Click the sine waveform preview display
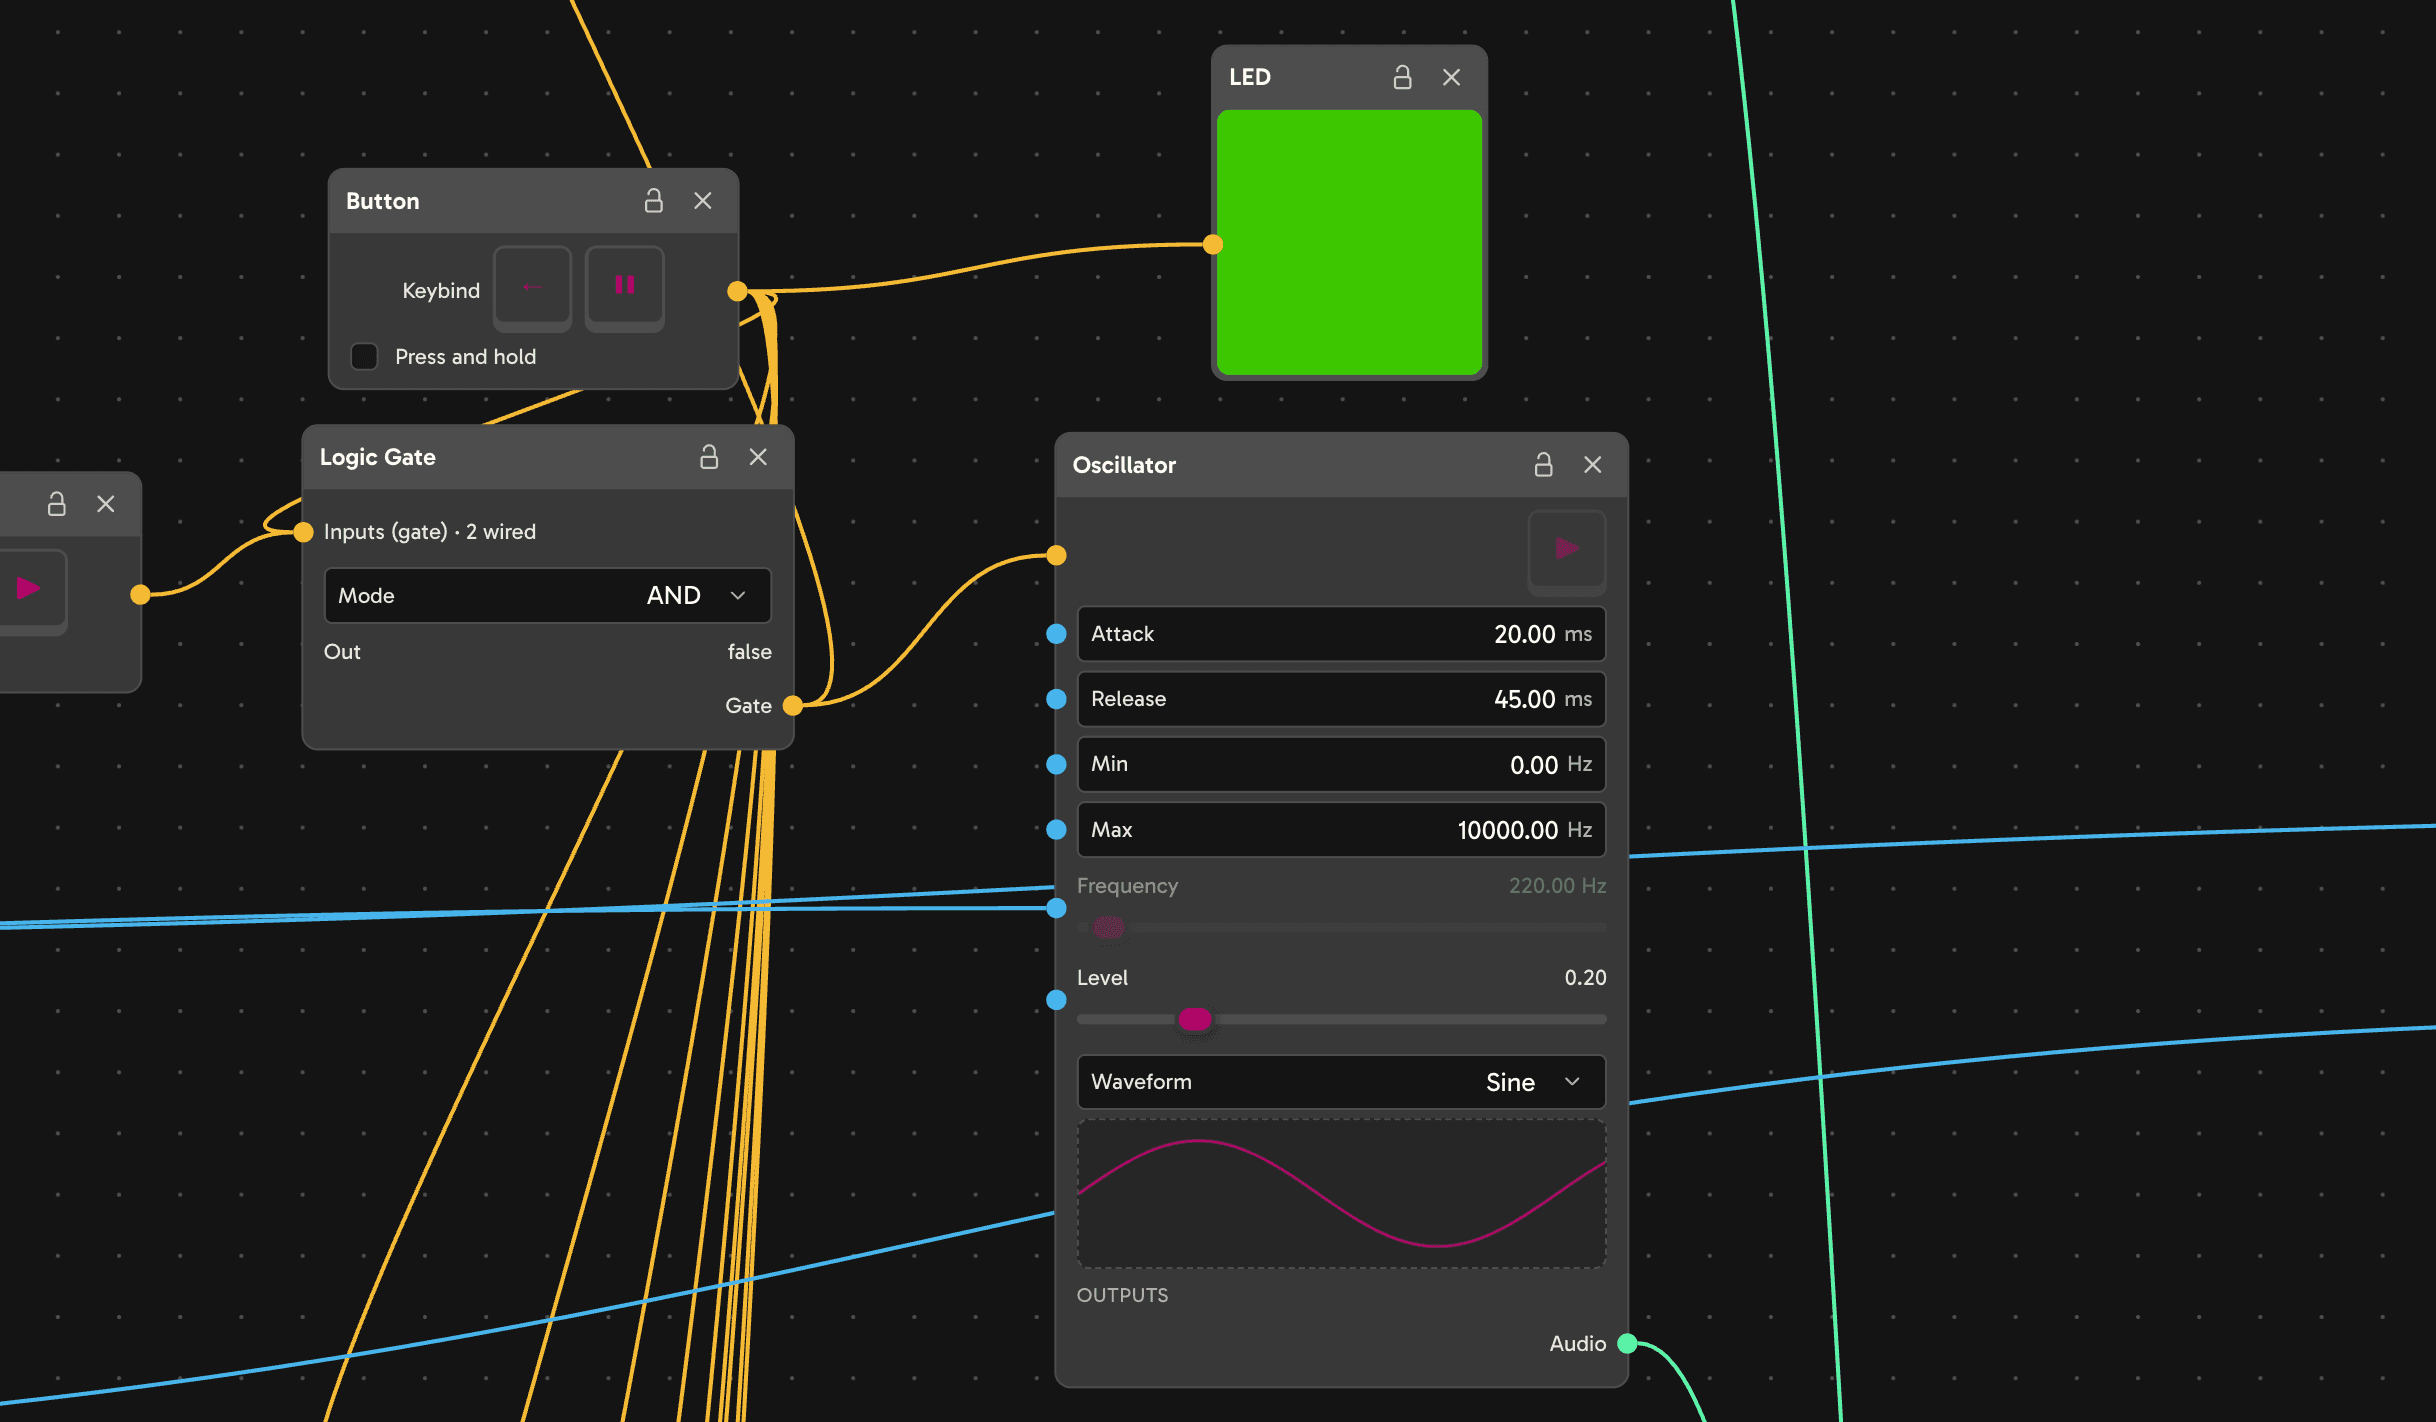The image size is (2436, 1422). [1341, 1194]
